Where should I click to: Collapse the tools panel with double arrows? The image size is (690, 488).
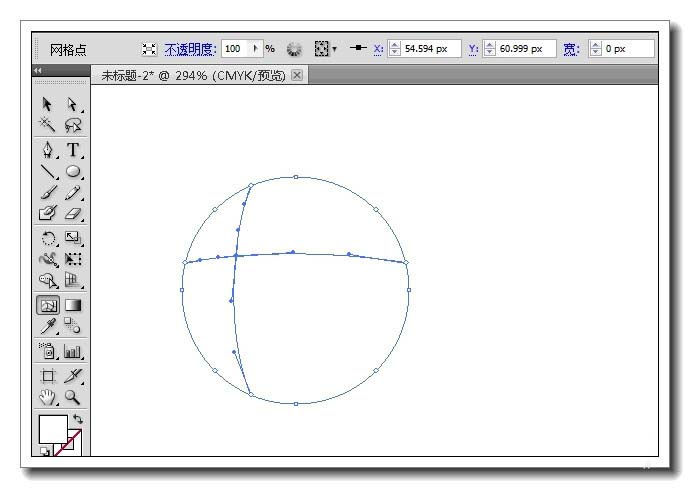[38, 70]
